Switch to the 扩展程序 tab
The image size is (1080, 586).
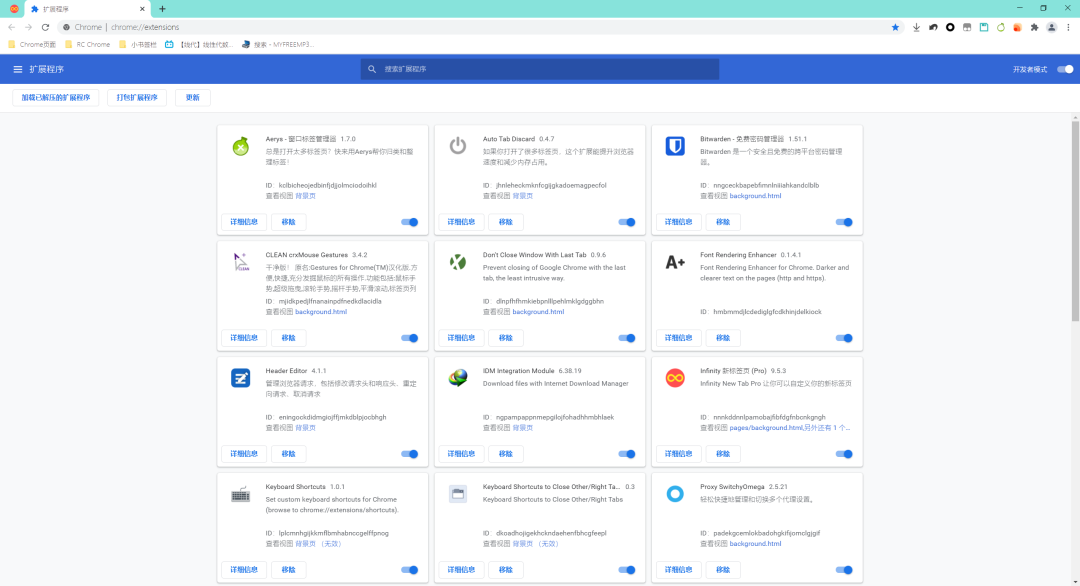(86, 9)
